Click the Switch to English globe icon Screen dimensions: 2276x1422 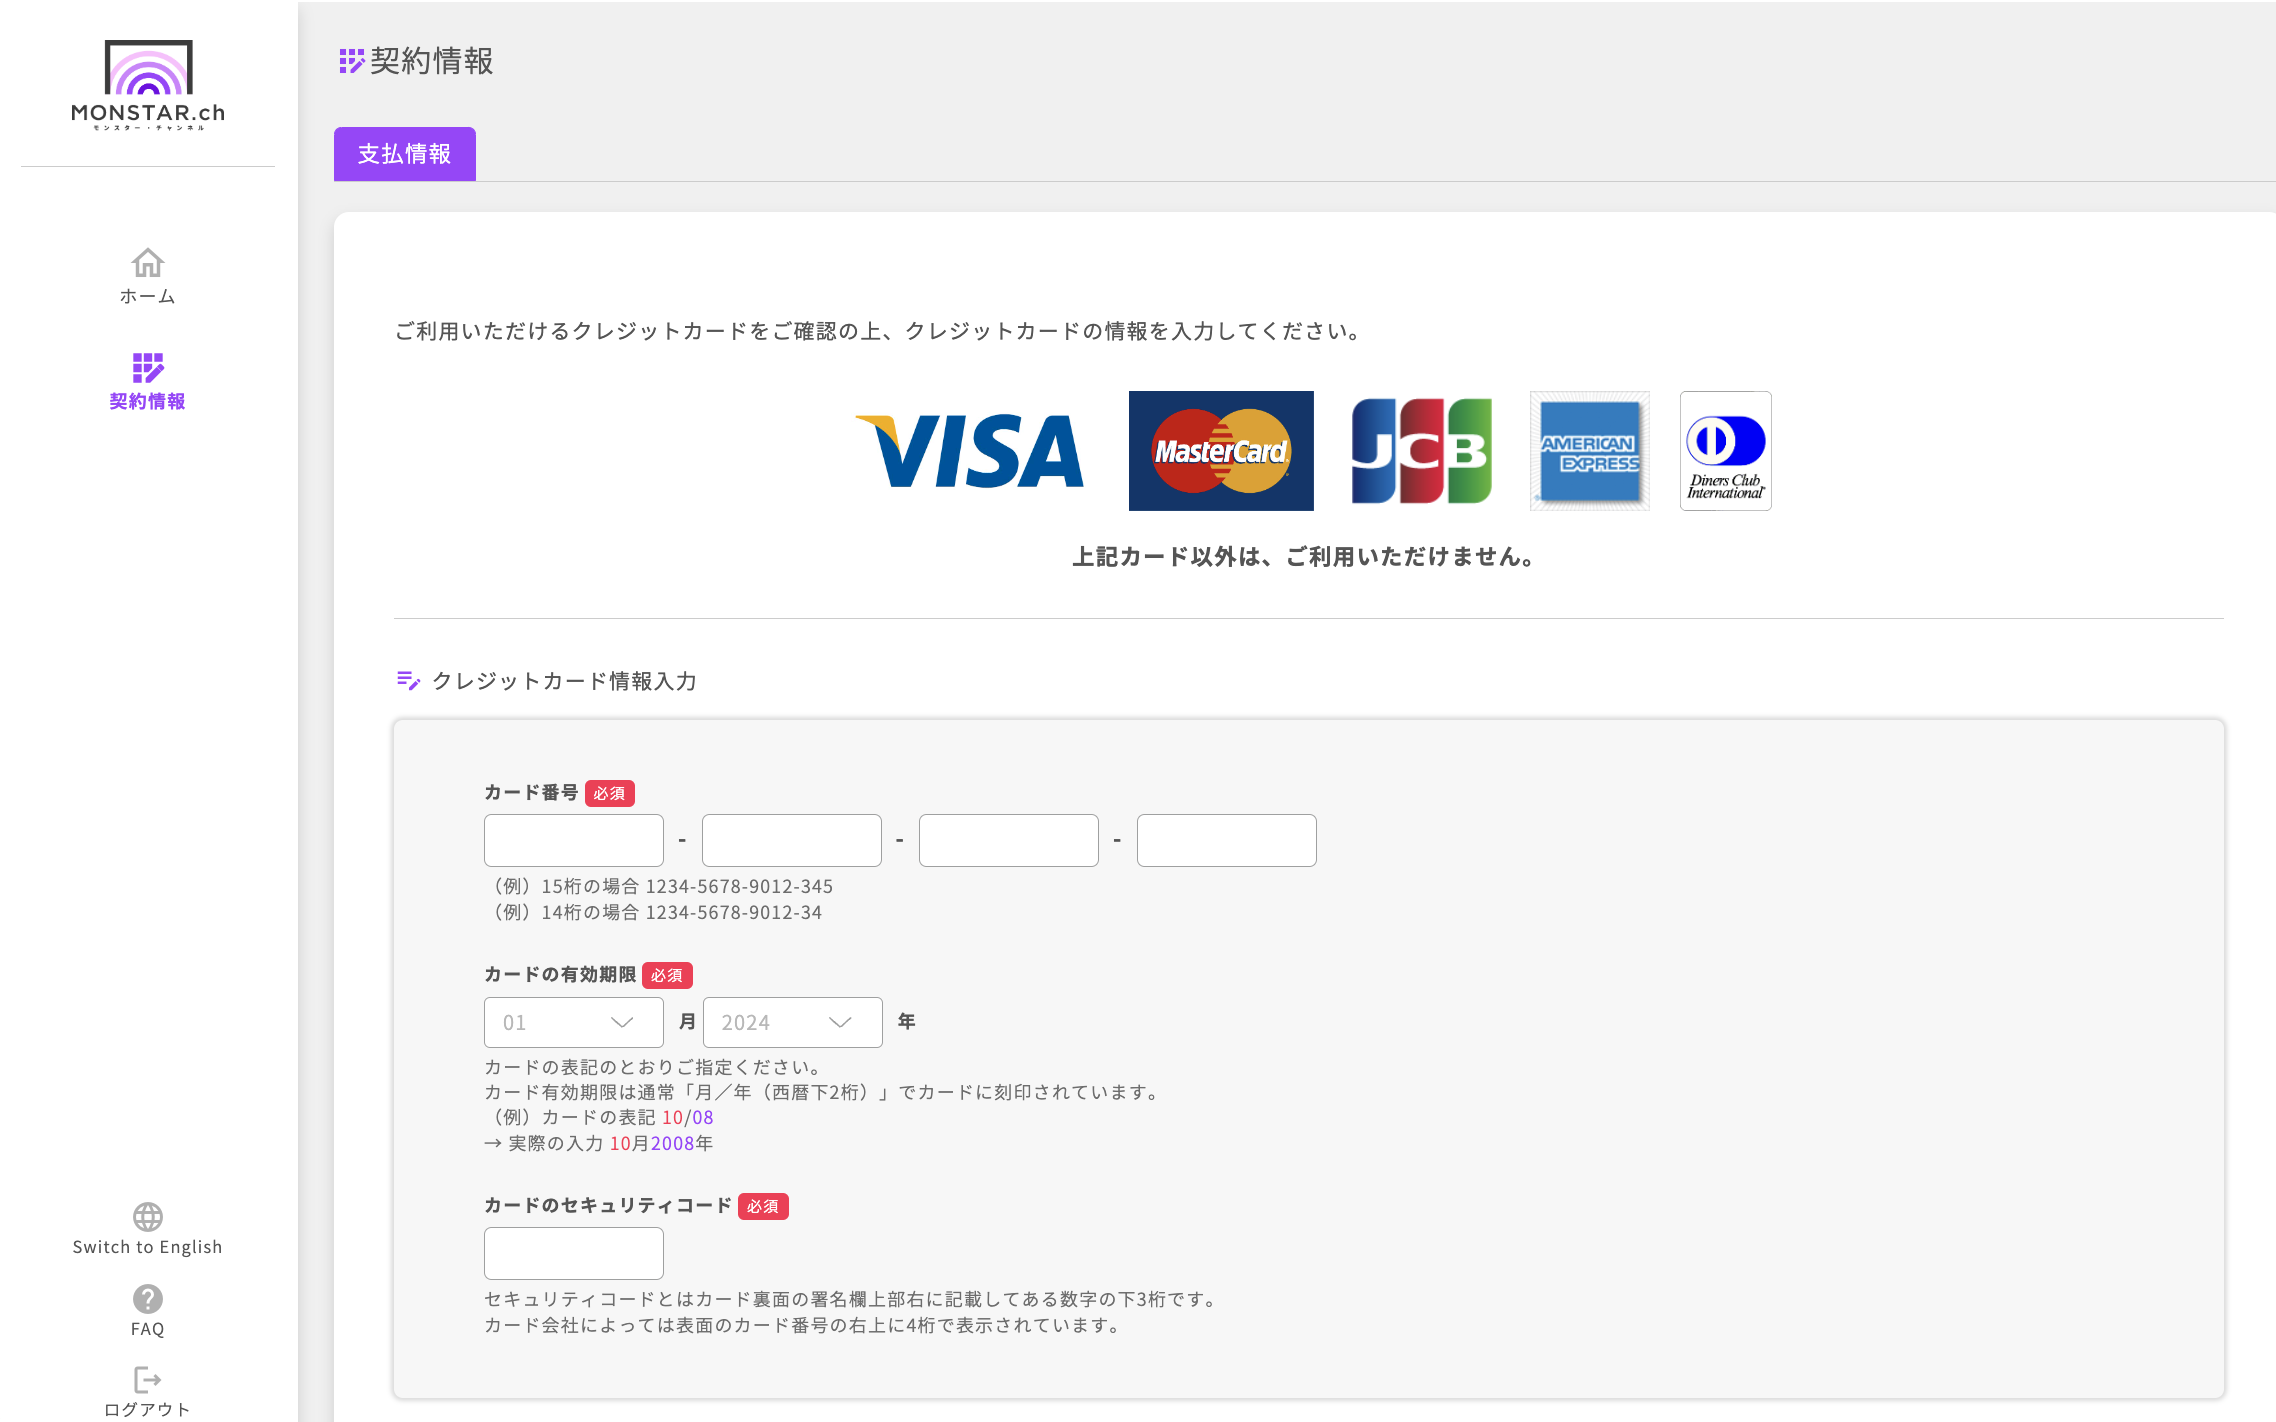tap(148, 1216)
